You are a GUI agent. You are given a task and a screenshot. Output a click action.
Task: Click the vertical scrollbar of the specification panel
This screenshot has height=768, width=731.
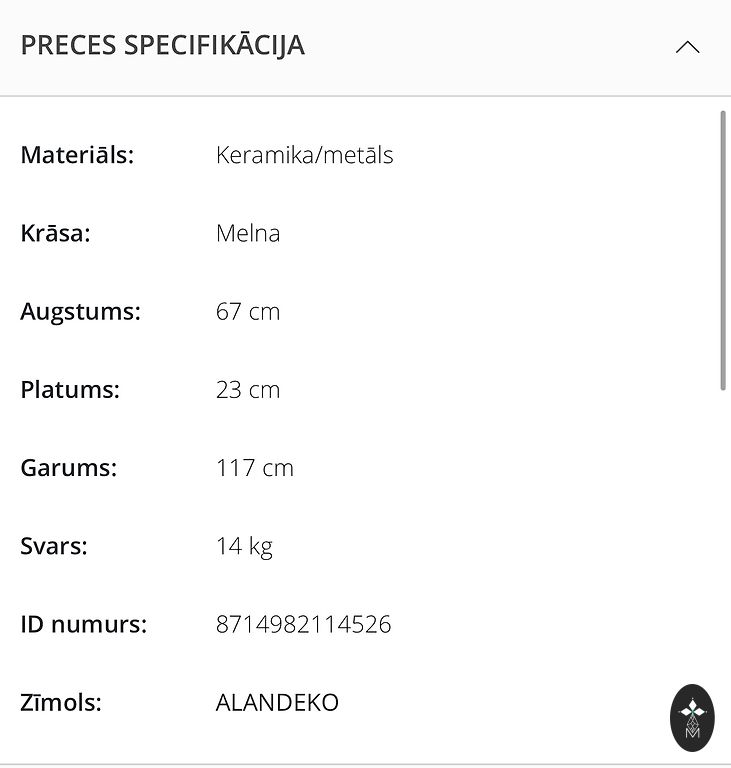coord(723,250)
